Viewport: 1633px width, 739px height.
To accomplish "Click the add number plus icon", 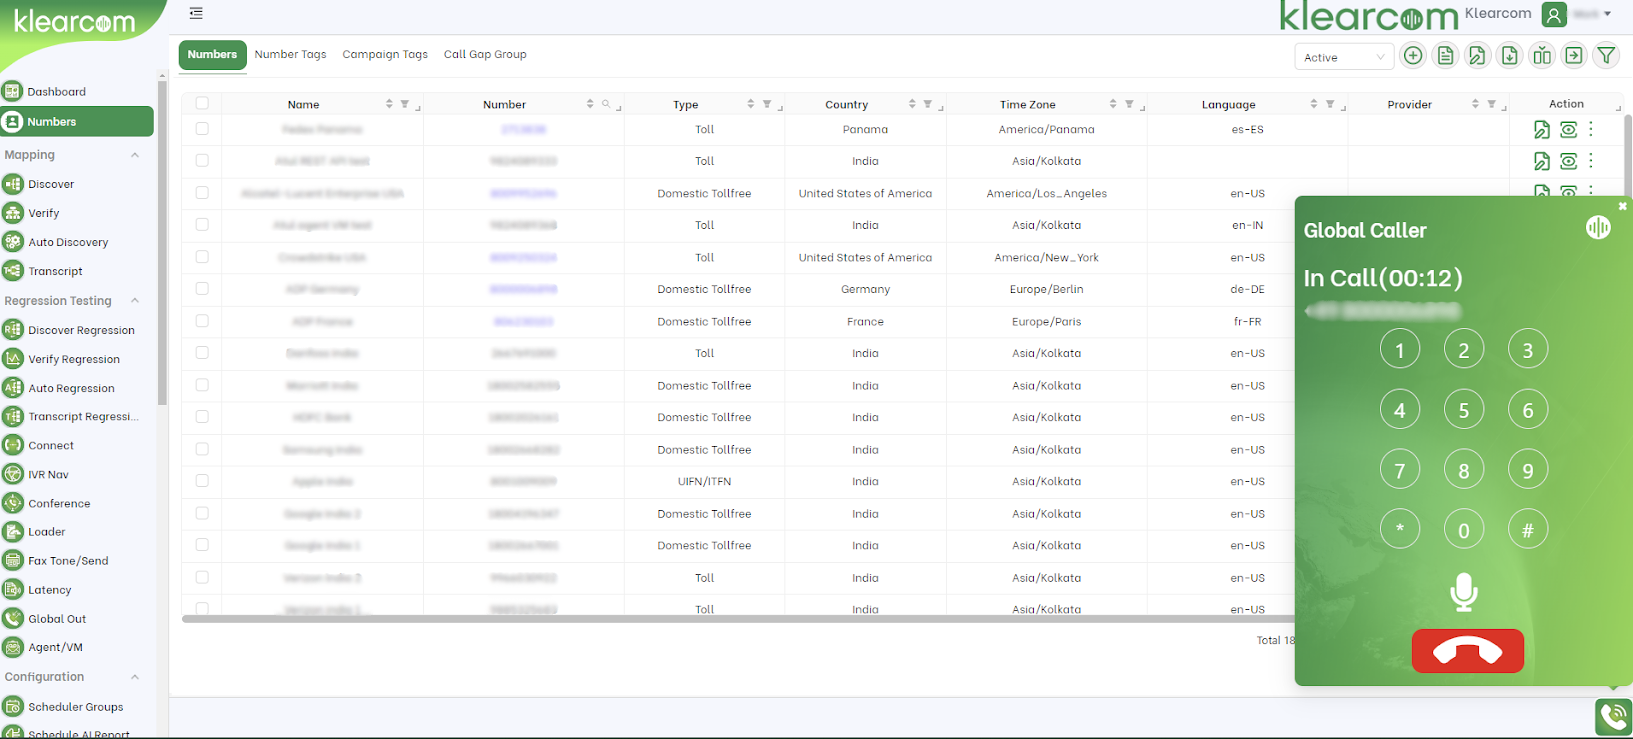I will click(x=1413, y=56).
